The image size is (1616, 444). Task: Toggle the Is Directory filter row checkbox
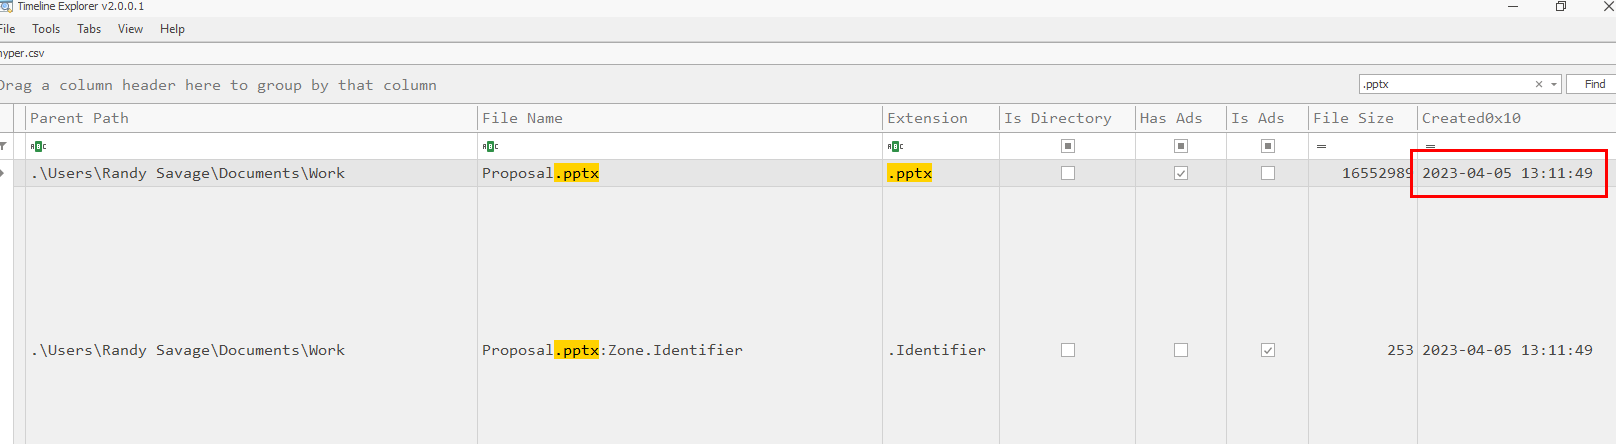pyautogui.click(x=1068, y=146)
